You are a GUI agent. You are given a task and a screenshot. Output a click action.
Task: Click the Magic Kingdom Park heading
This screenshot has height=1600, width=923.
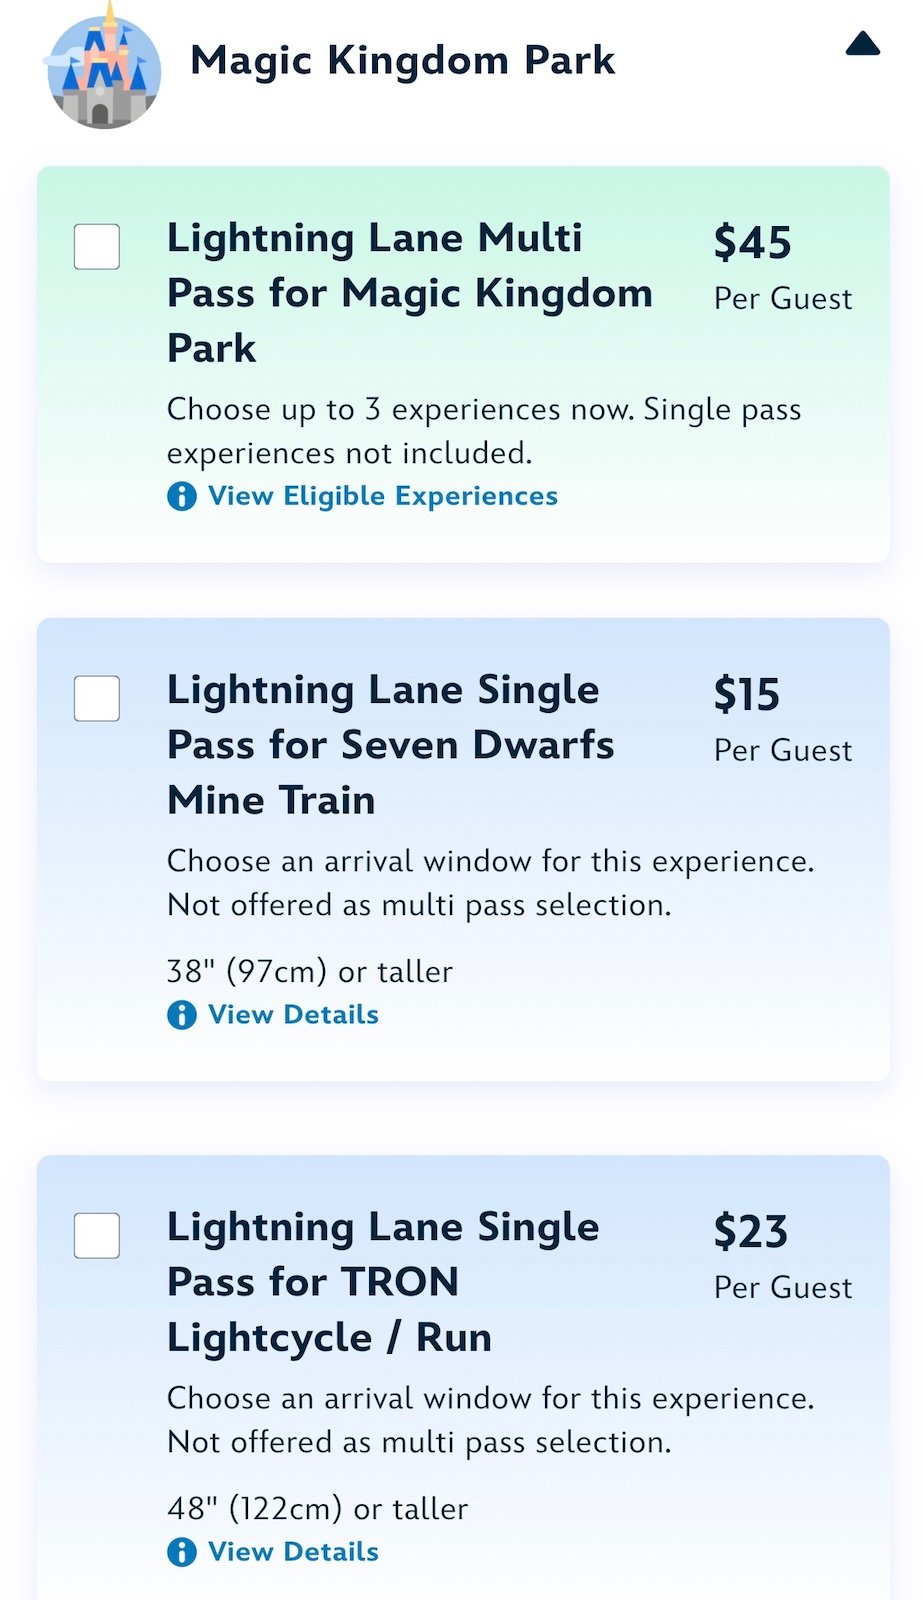[x=402, y=60]
